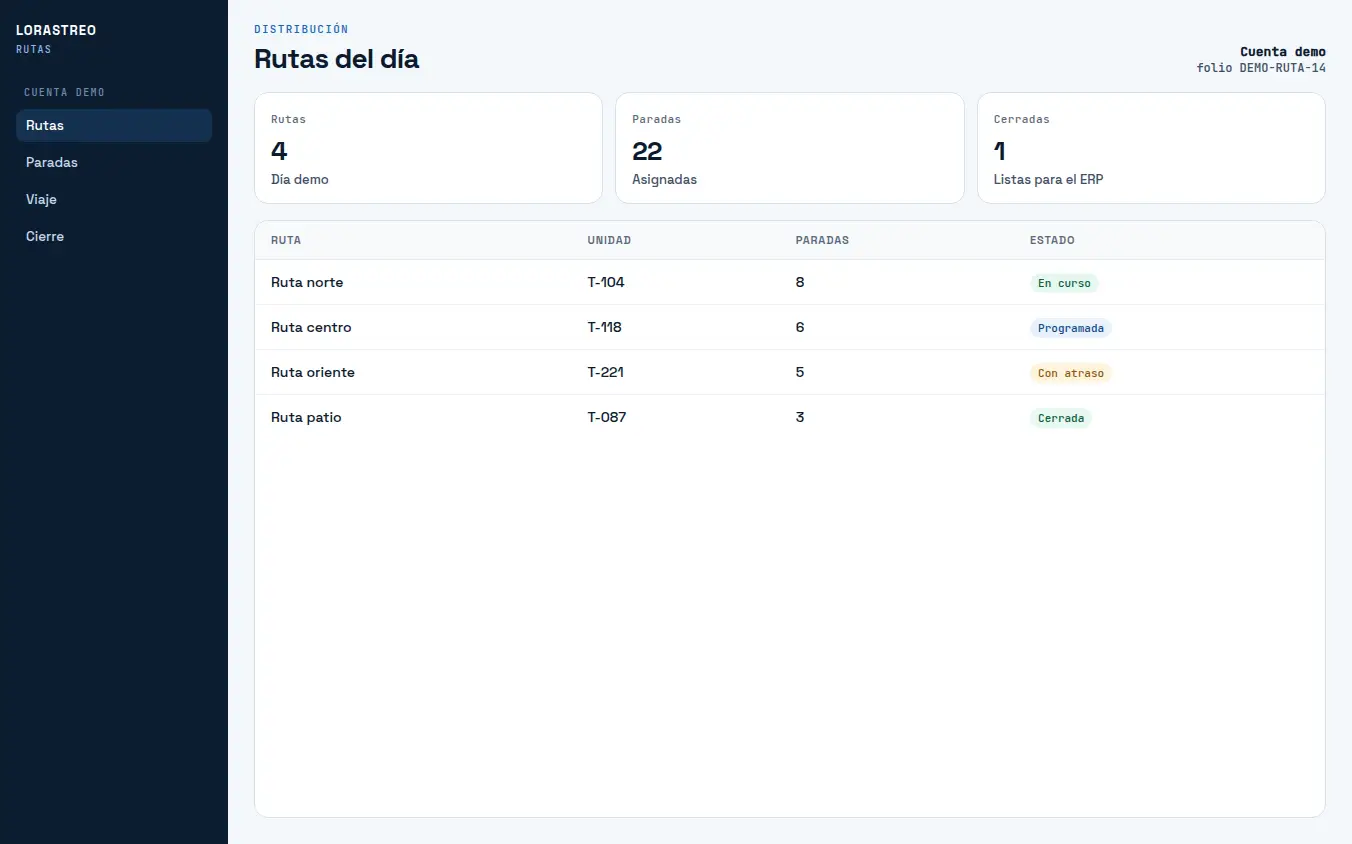Click unit T-221 in the table

coord(605,372)
